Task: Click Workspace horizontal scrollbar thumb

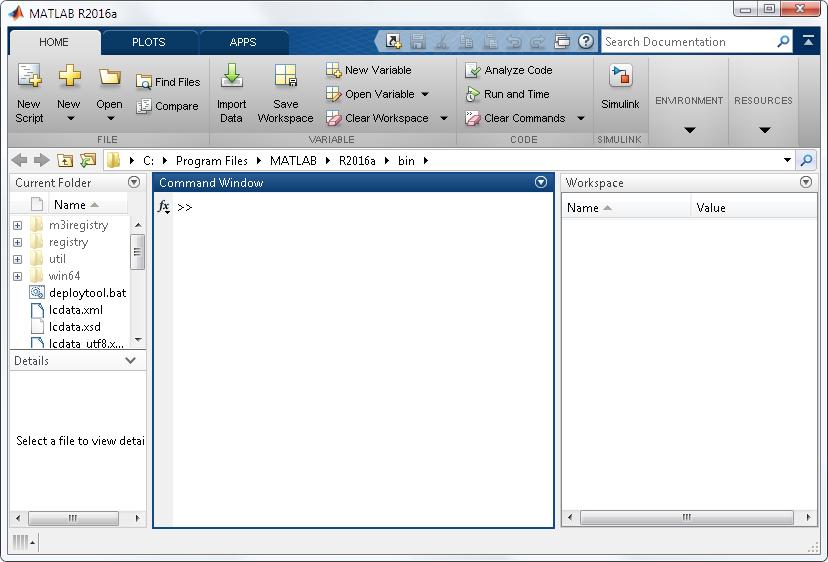Action: tap(686, 517)
